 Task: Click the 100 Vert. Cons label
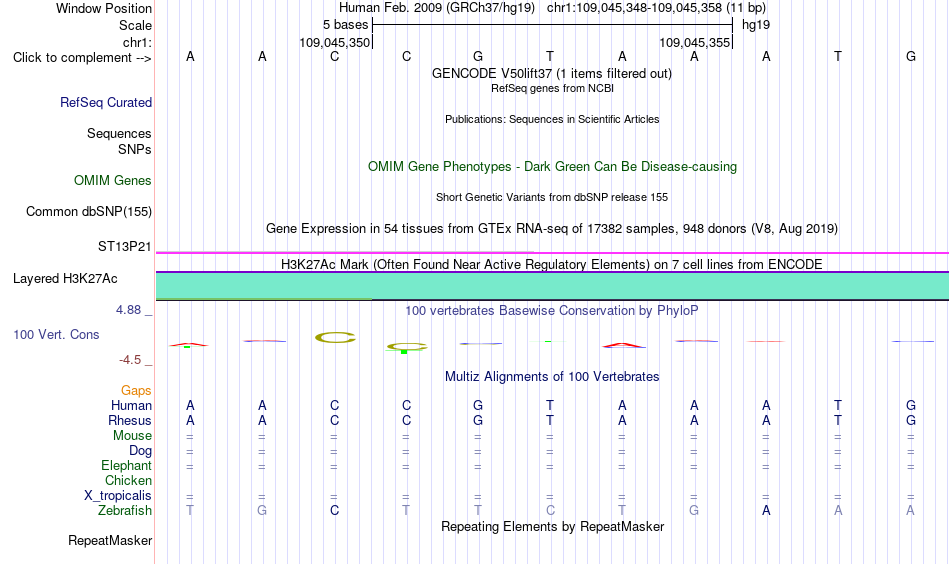(56, 334)
